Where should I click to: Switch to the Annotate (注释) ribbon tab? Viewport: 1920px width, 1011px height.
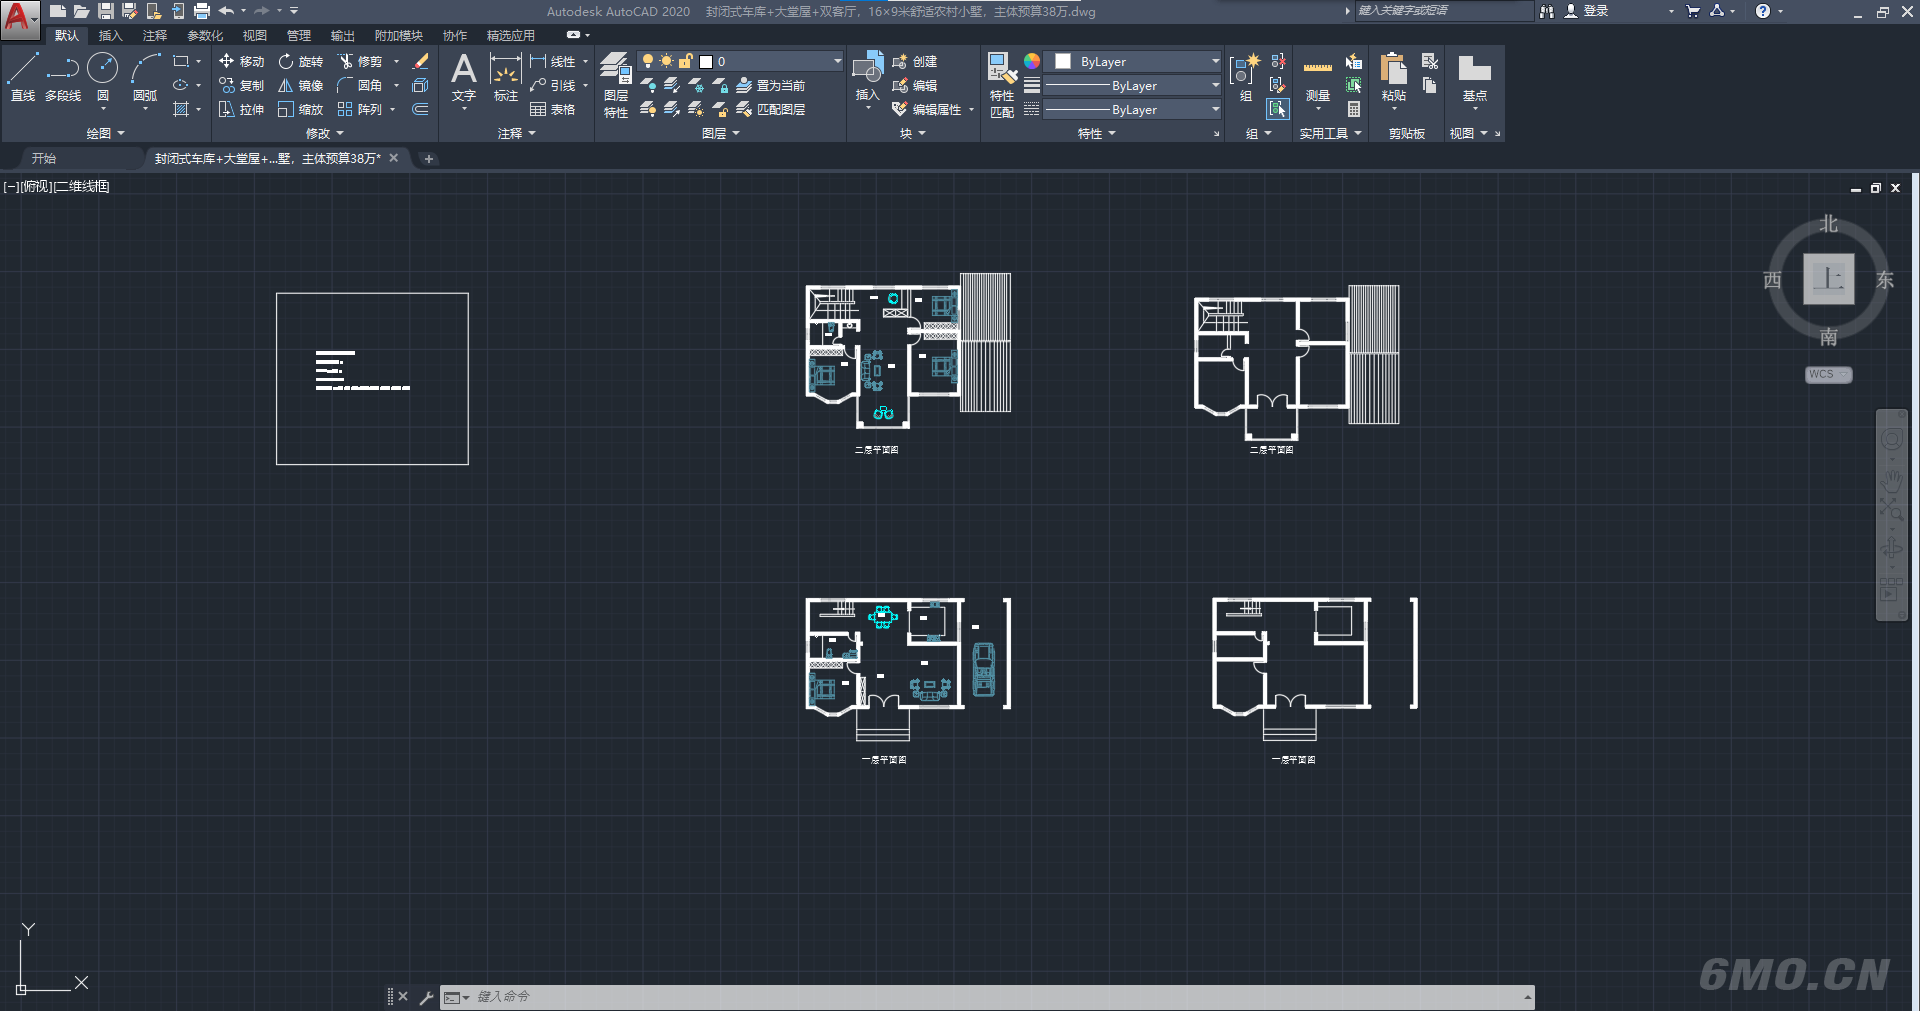(154, 35)
